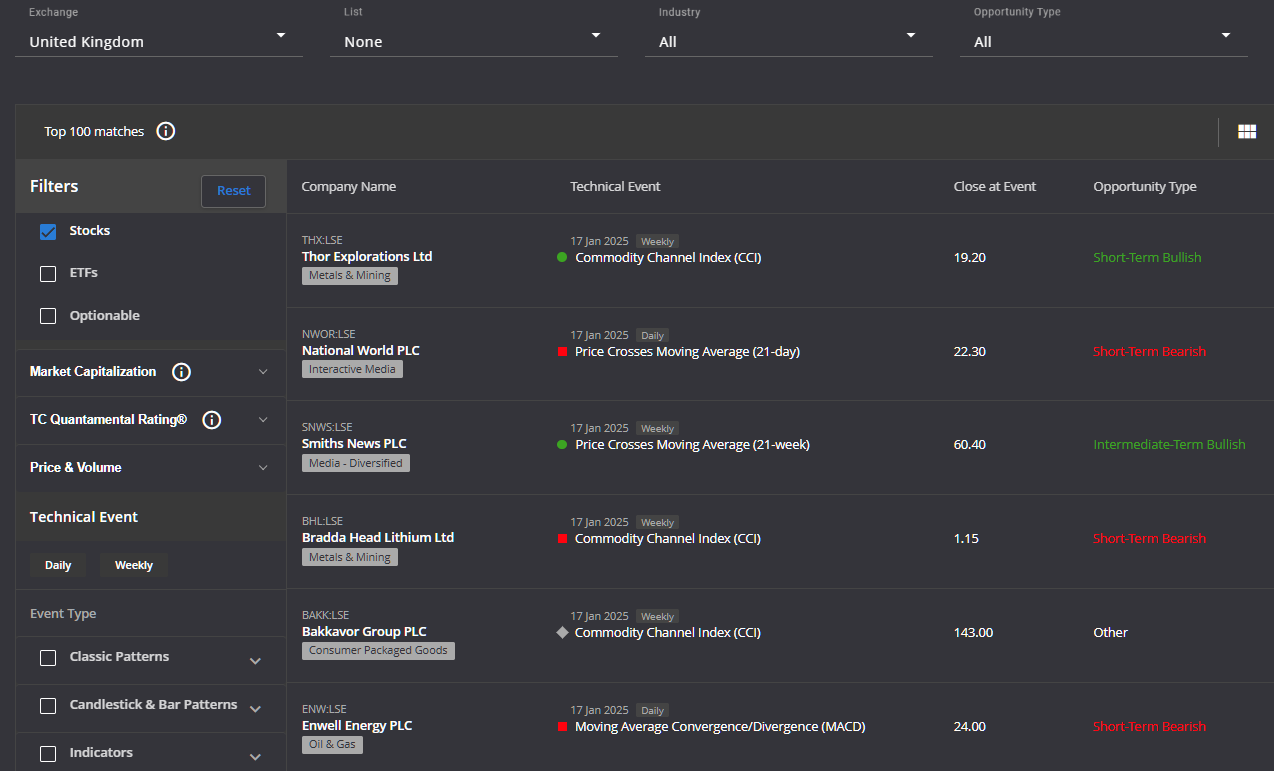The image size is (1274, 771).
Task: Open Smiths News PLC company link
Action: point(354,444)
